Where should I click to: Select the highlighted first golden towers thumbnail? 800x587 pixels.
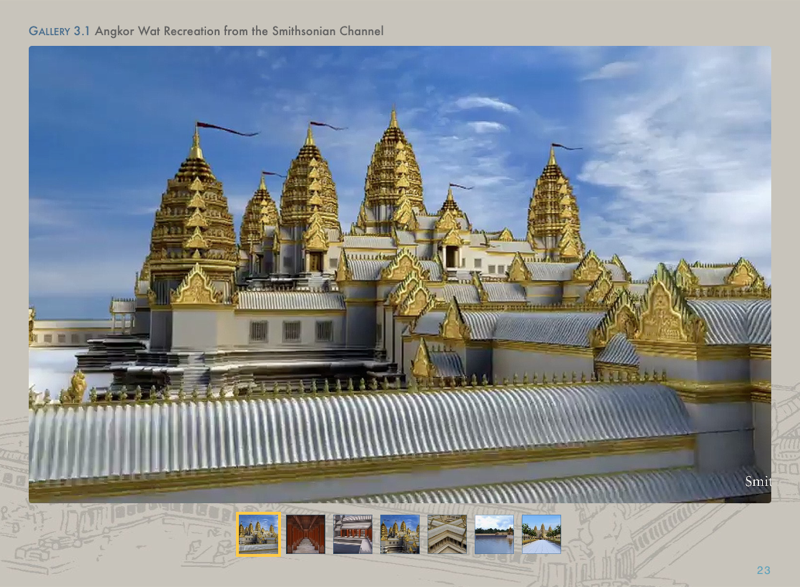pos(258,534)
